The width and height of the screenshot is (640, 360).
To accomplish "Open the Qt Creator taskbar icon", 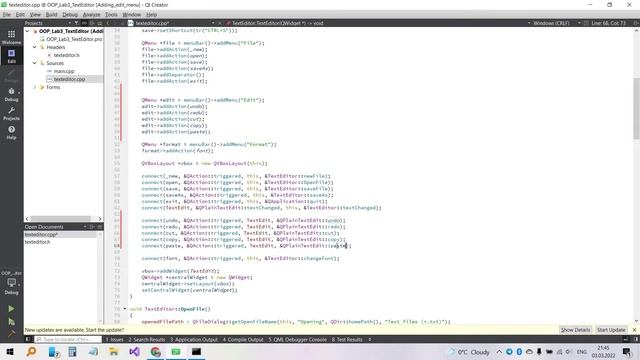I will (x=176, y=351).
